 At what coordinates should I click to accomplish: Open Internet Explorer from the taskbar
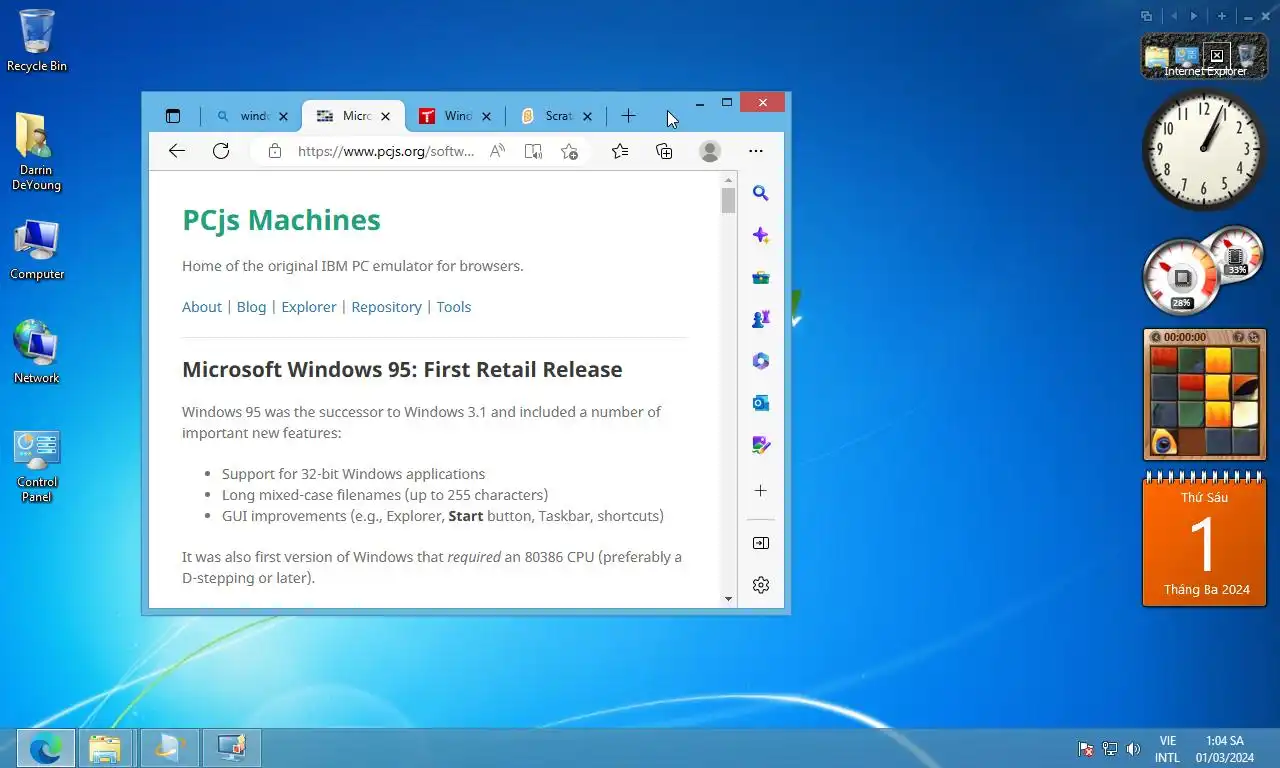coord(169,748)
